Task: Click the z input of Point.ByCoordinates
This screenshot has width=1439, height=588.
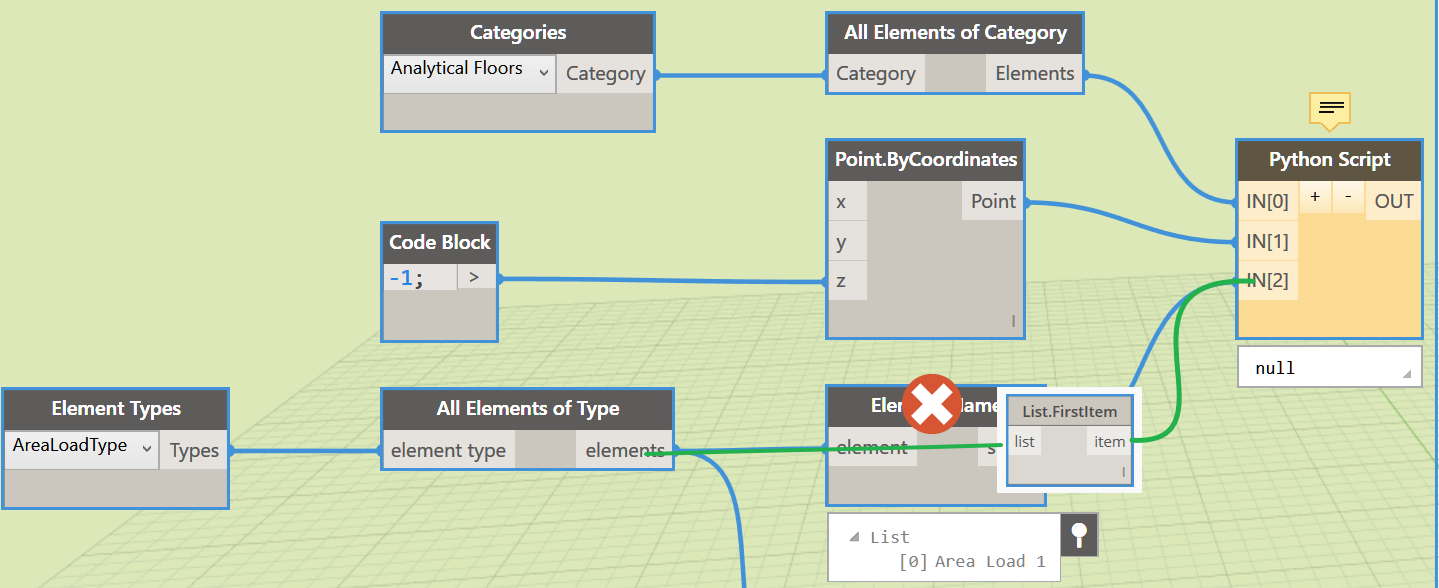Action: (841, 281)
